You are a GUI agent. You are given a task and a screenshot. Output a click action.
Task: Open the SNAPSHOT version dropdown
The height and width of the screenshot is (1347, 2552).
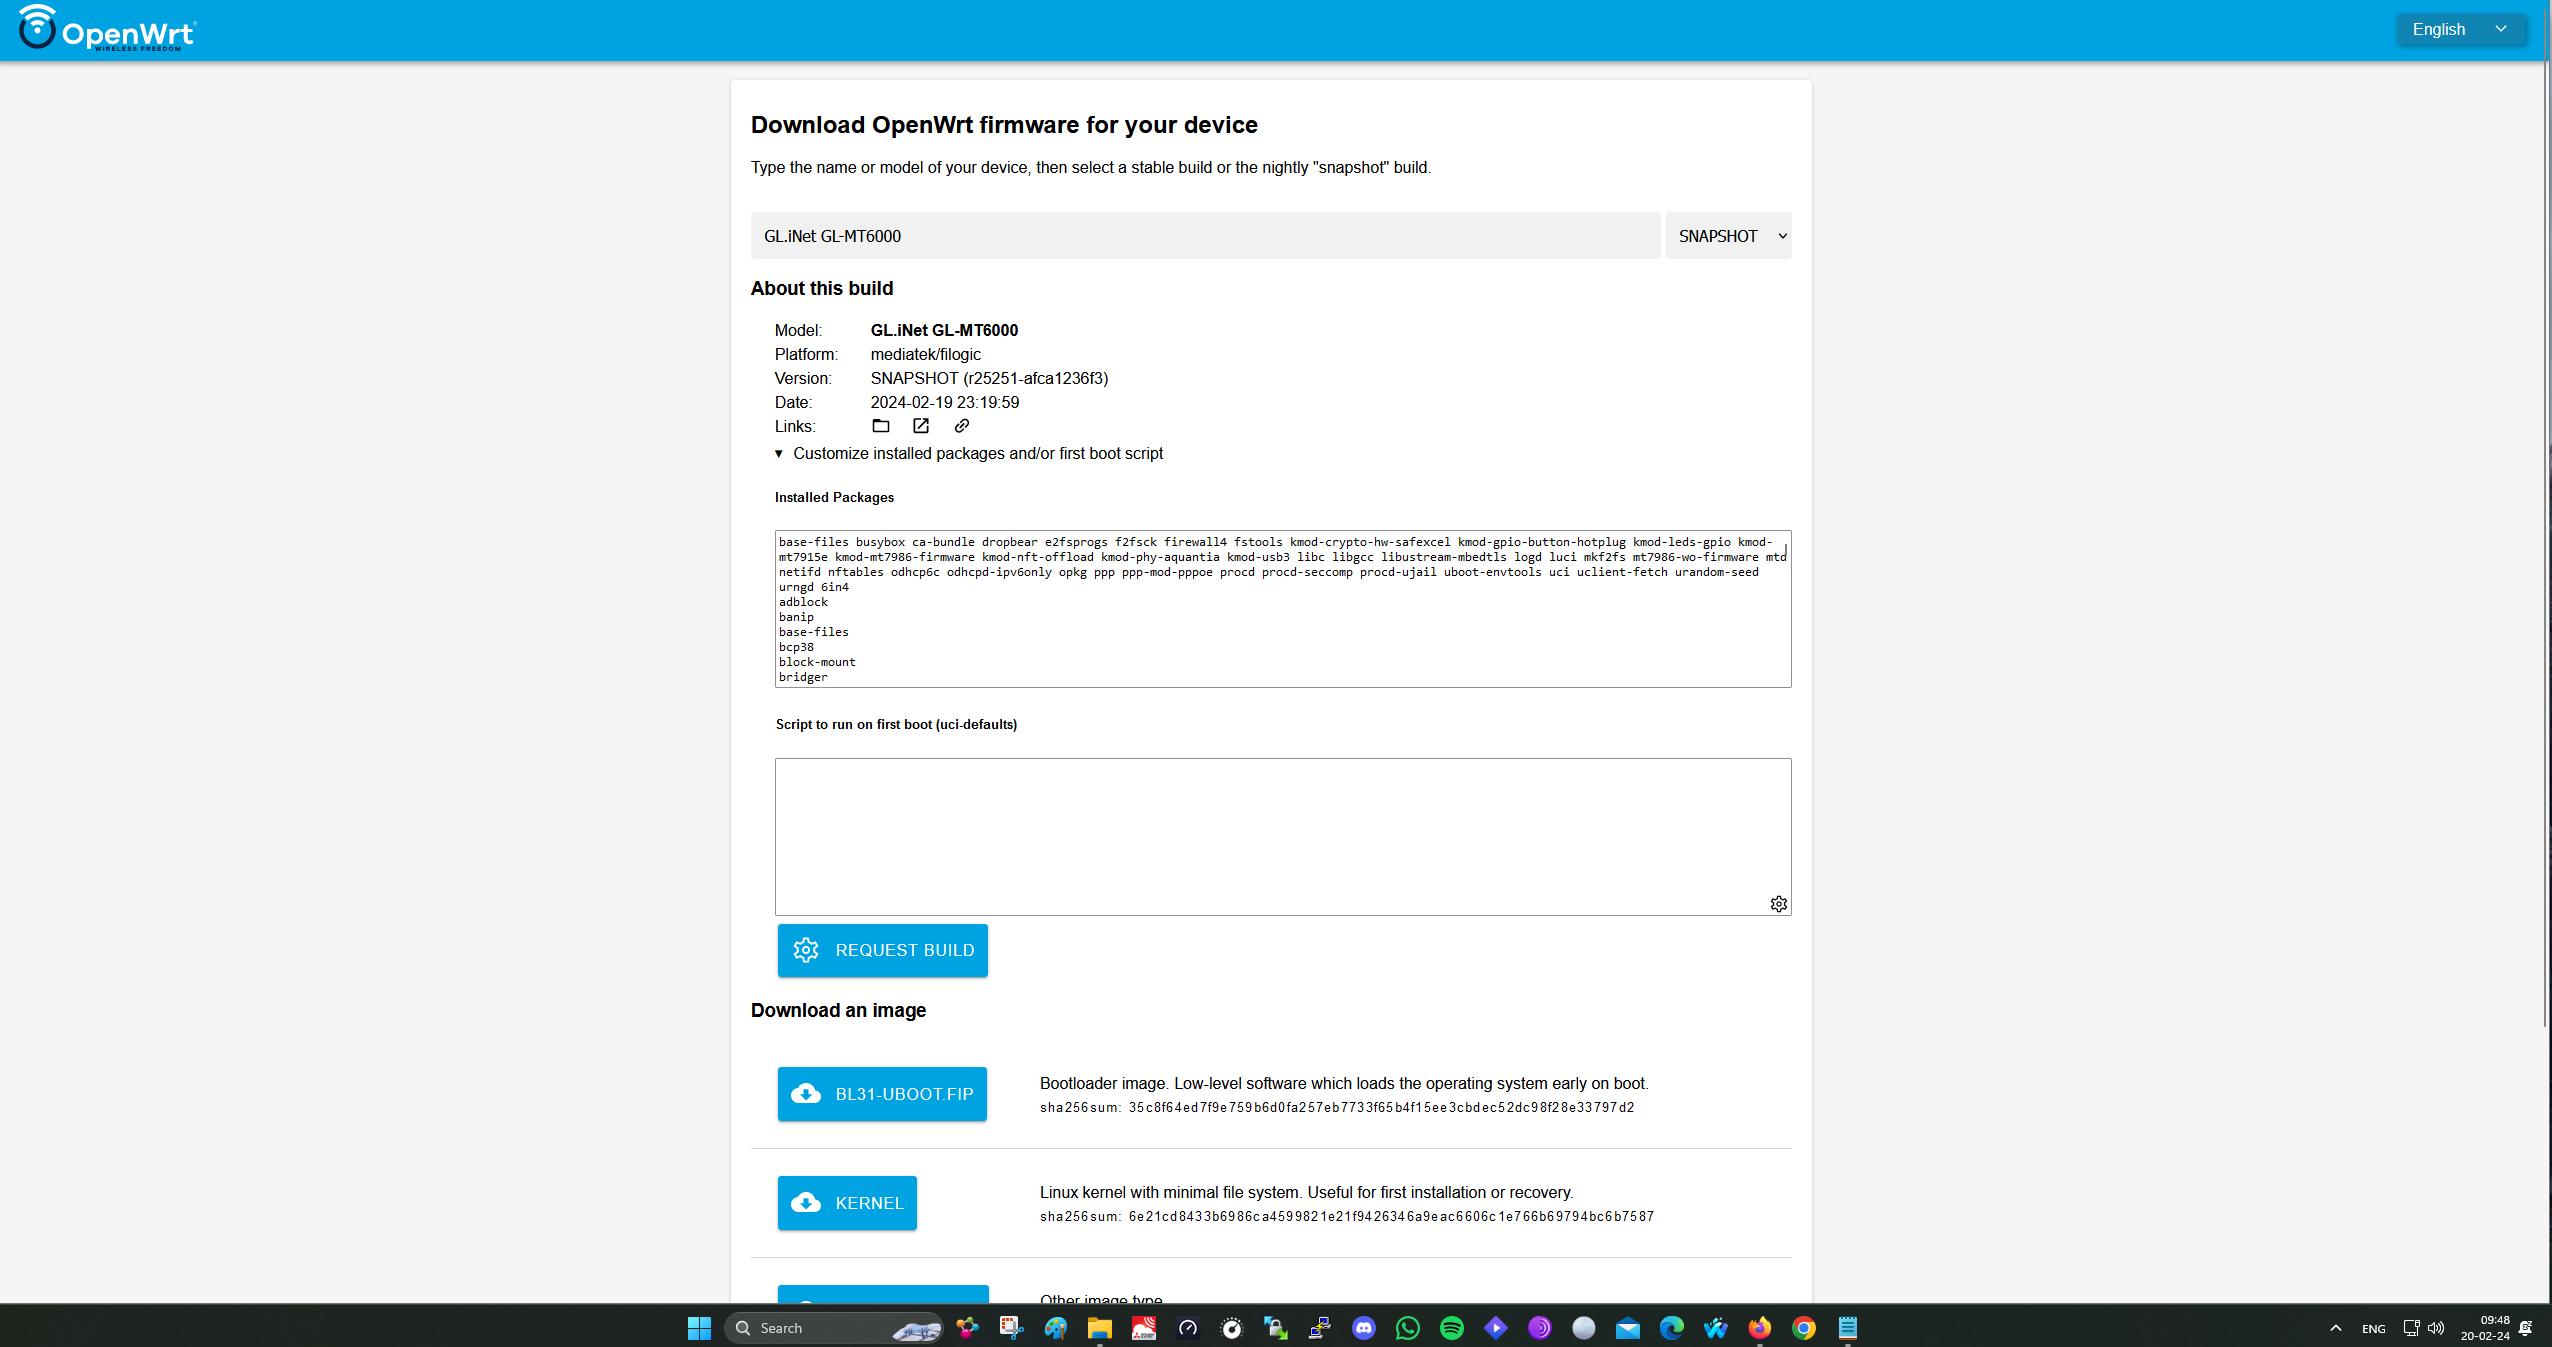[x=1728, y=236]
